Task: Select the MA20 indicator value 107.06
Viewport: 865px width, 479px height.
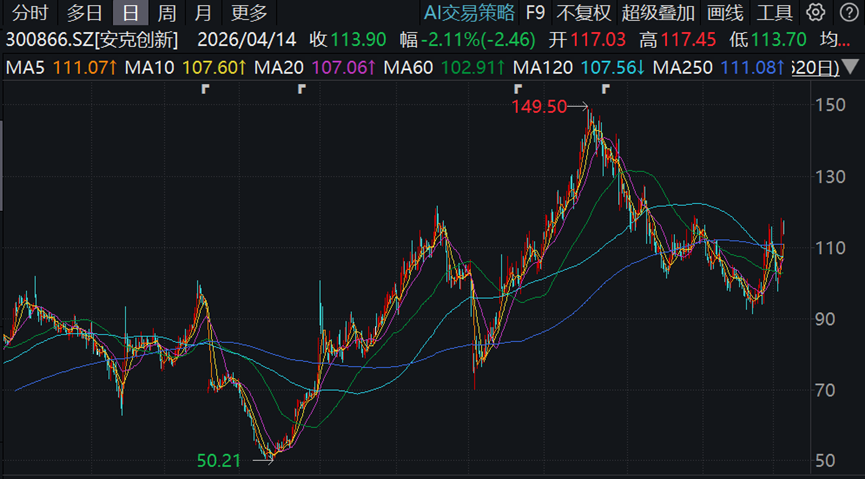Action: point(344,68)
